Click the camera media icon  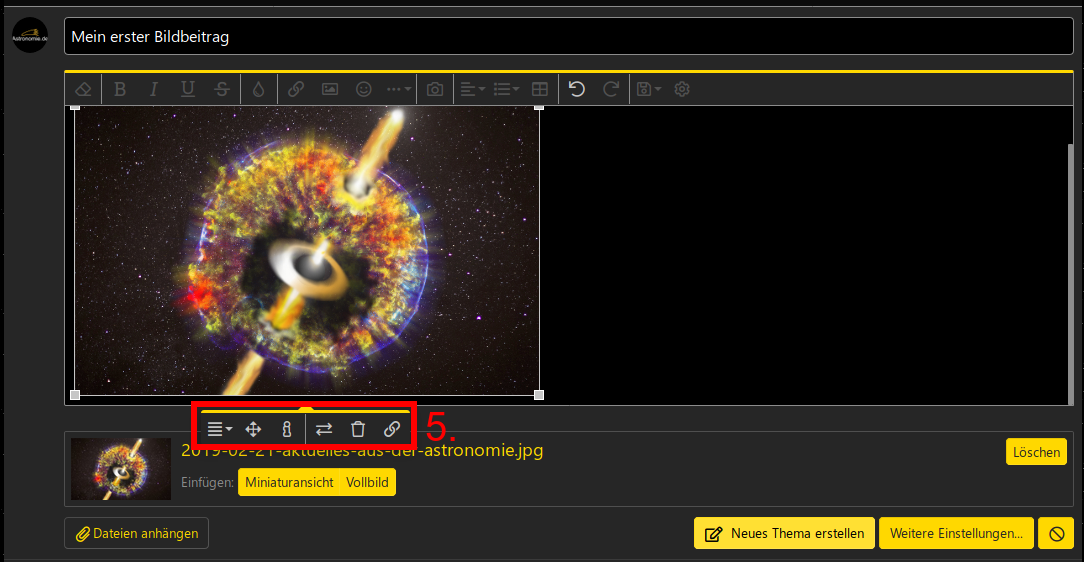(x=435, y=89)
